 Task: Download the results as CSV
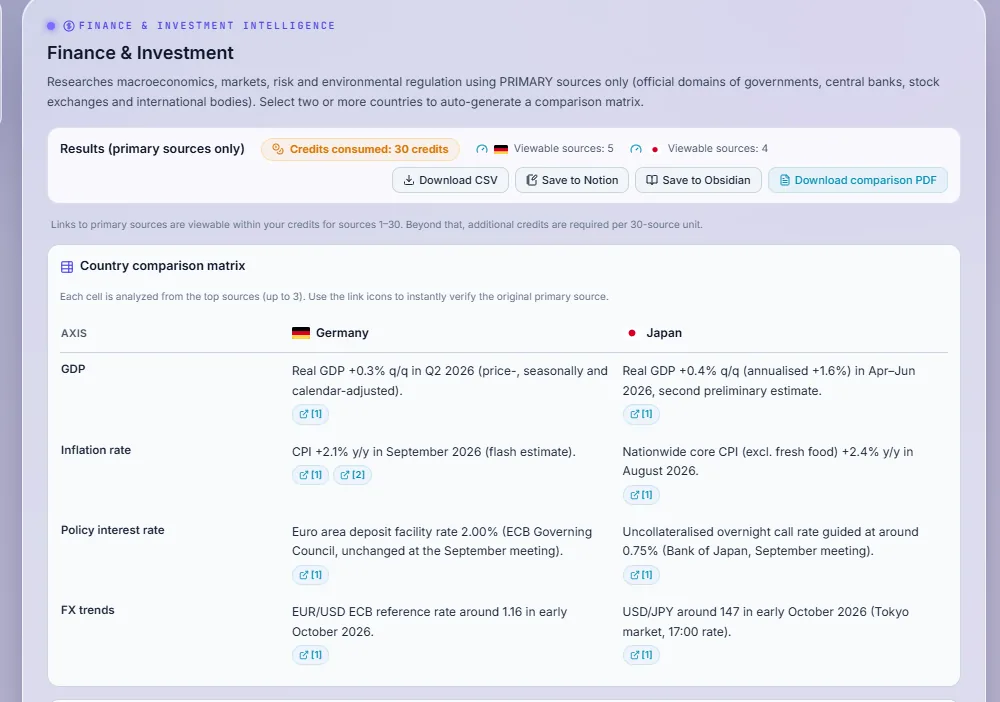pos(450,180)
